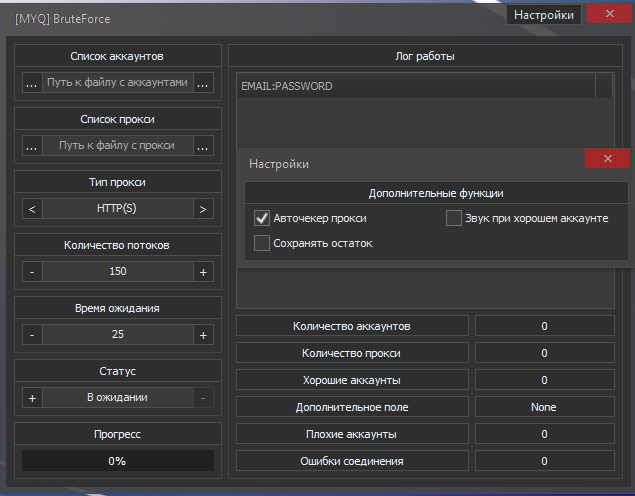Enable the Сохранять остаток checkbox
Screen dimensions: 635x496
(262, 243)
